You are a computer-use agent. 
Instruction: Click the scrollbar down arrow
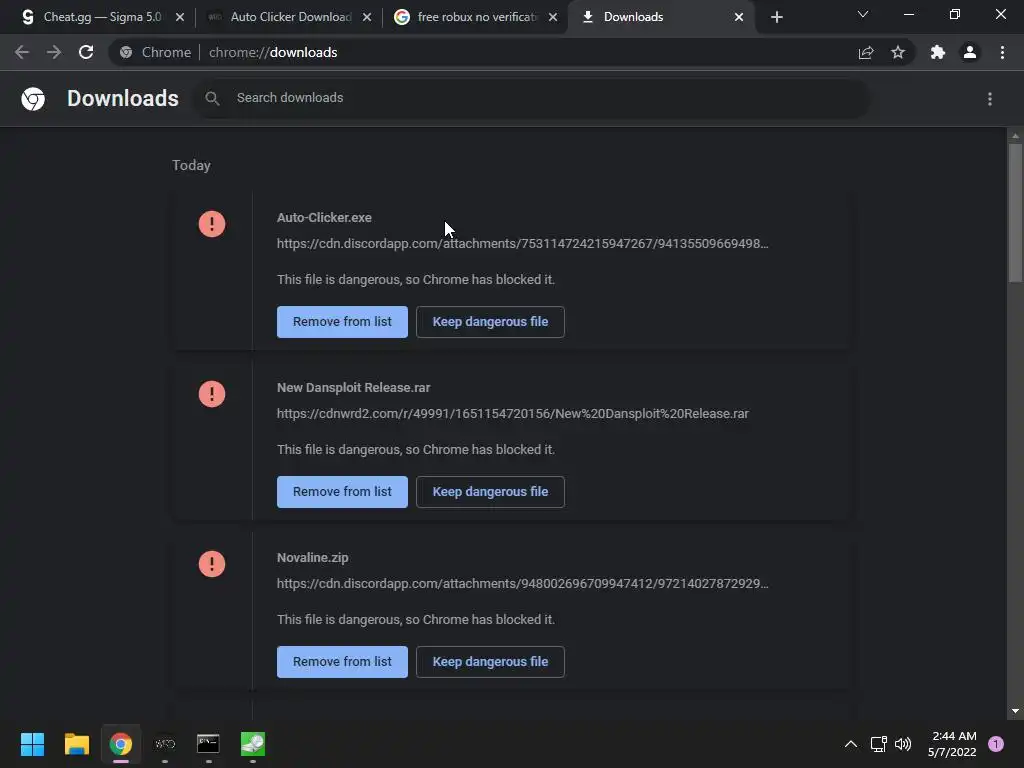coord(1015,711)
